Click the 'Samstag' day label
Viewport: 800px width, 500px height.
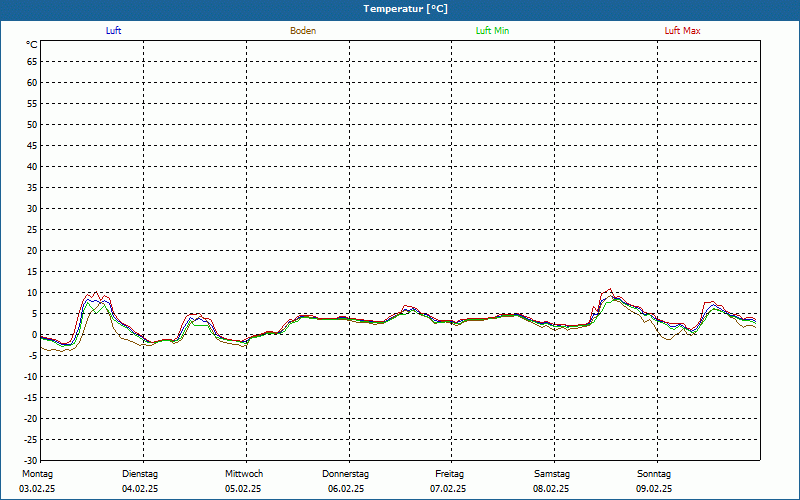point(552,474)
